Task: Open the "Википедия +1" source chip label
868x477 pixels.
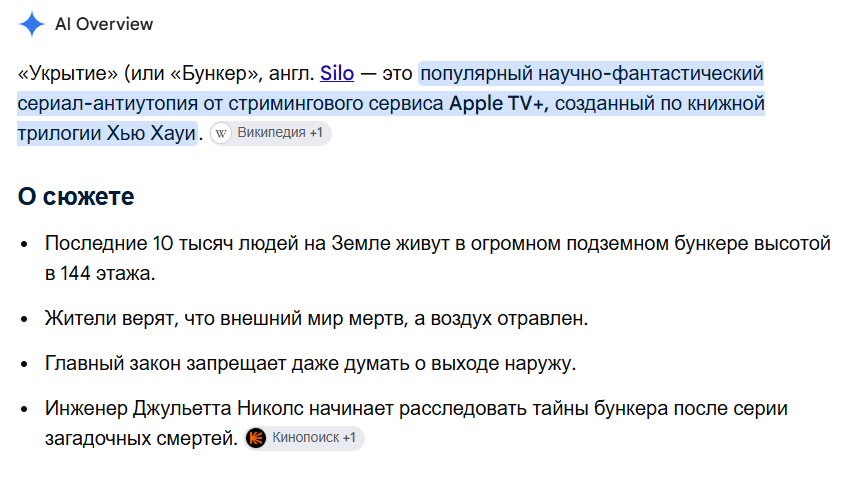Action: pyautogui.click(x=280, y=133)
